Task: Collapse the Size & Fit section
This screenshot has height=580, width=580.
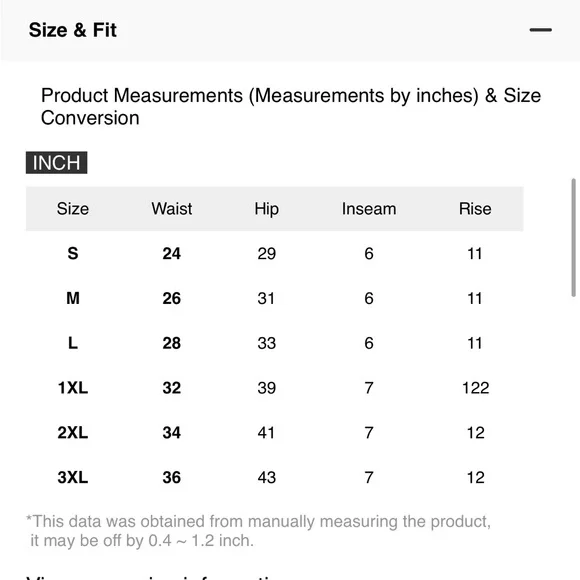Action: coord(540,30)
